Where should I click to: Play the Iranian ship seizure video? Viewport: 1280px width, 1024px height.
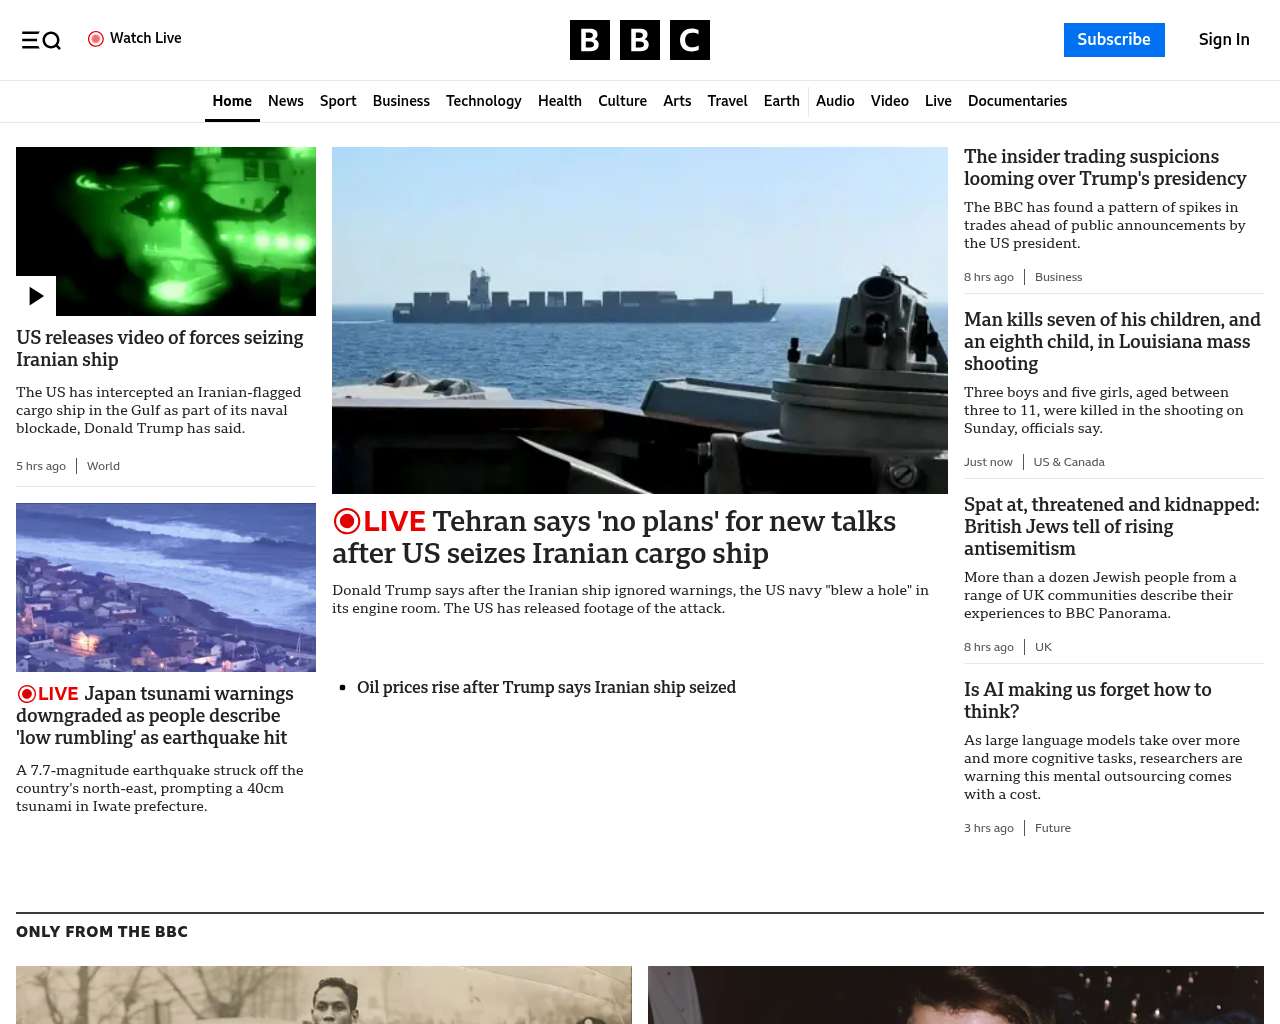tap(36, 296)
